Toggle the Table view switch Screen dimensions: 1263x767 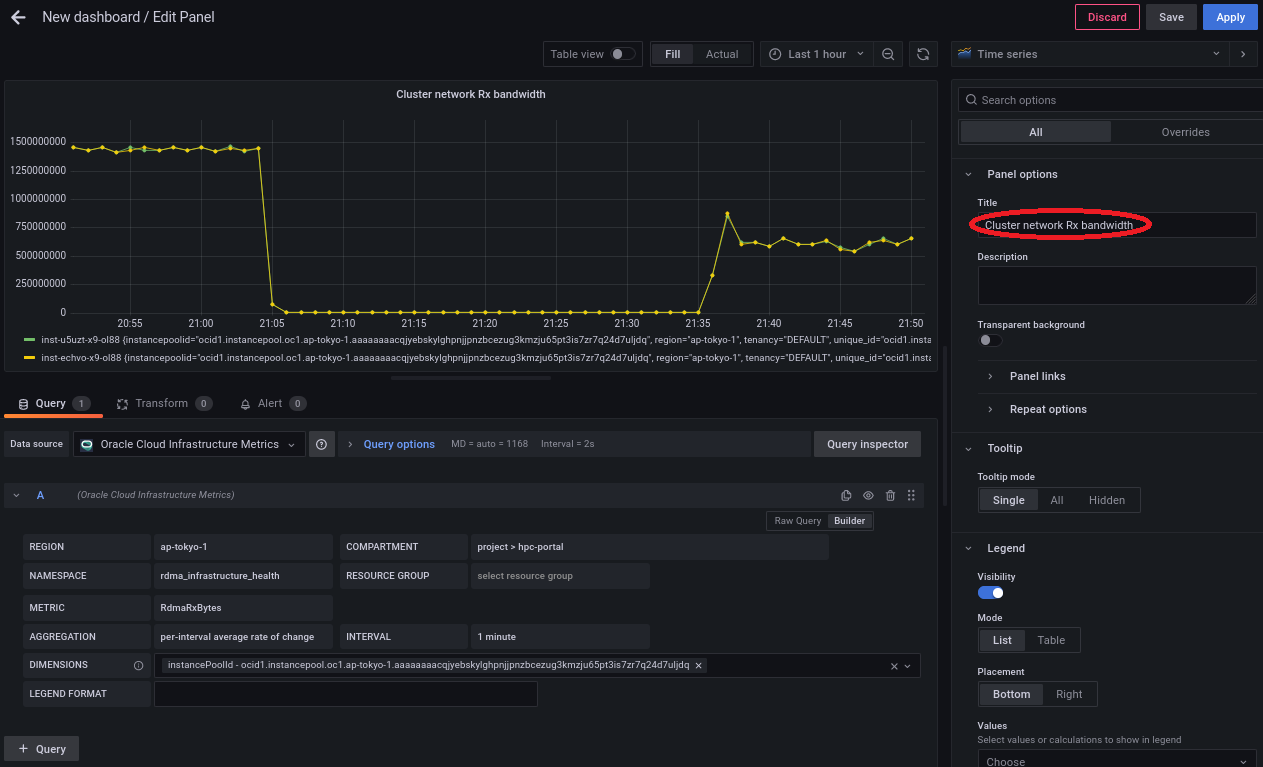click(x=623, y=54)
